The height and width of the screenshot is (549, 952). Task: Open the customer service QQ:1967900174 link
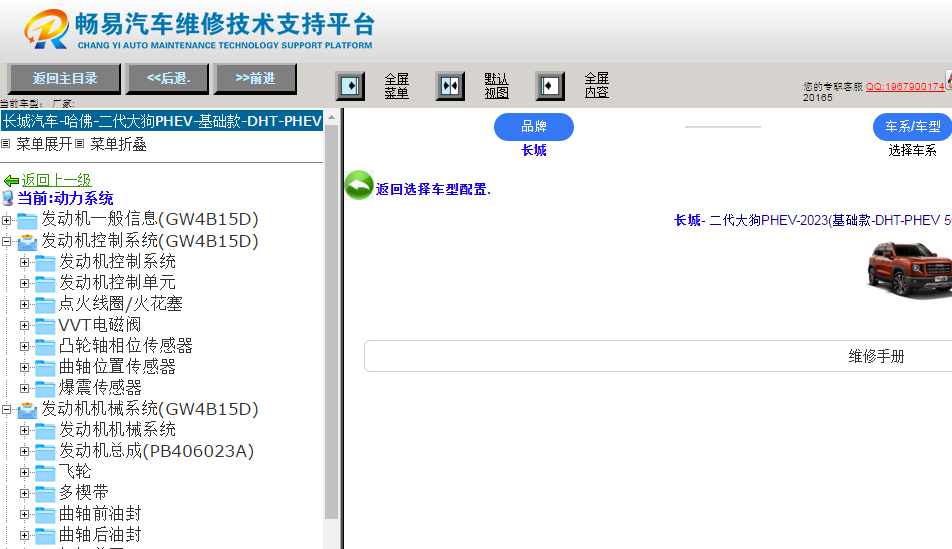905,86
